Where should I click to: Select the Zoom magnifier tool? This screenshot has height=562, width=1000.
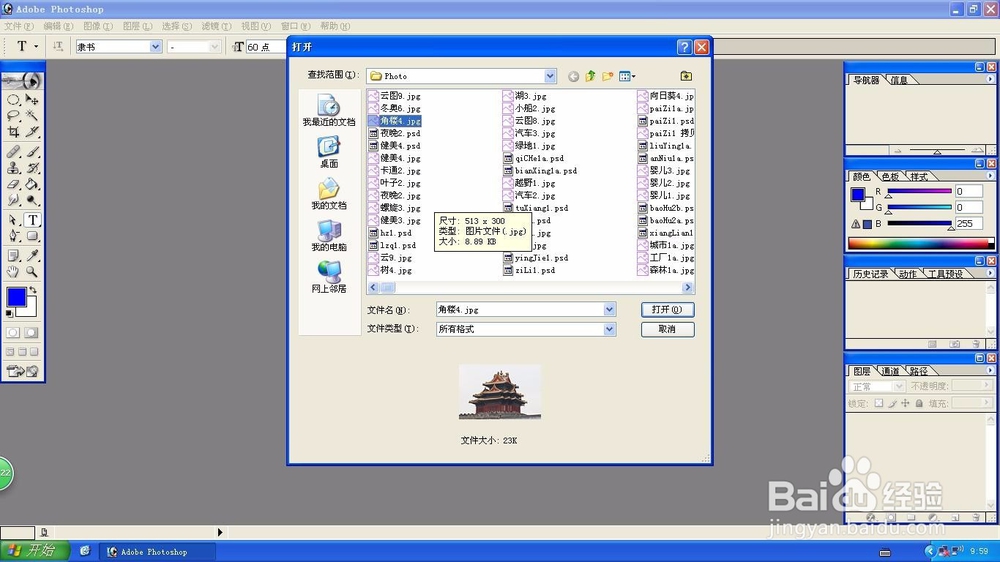coord(32,272)
